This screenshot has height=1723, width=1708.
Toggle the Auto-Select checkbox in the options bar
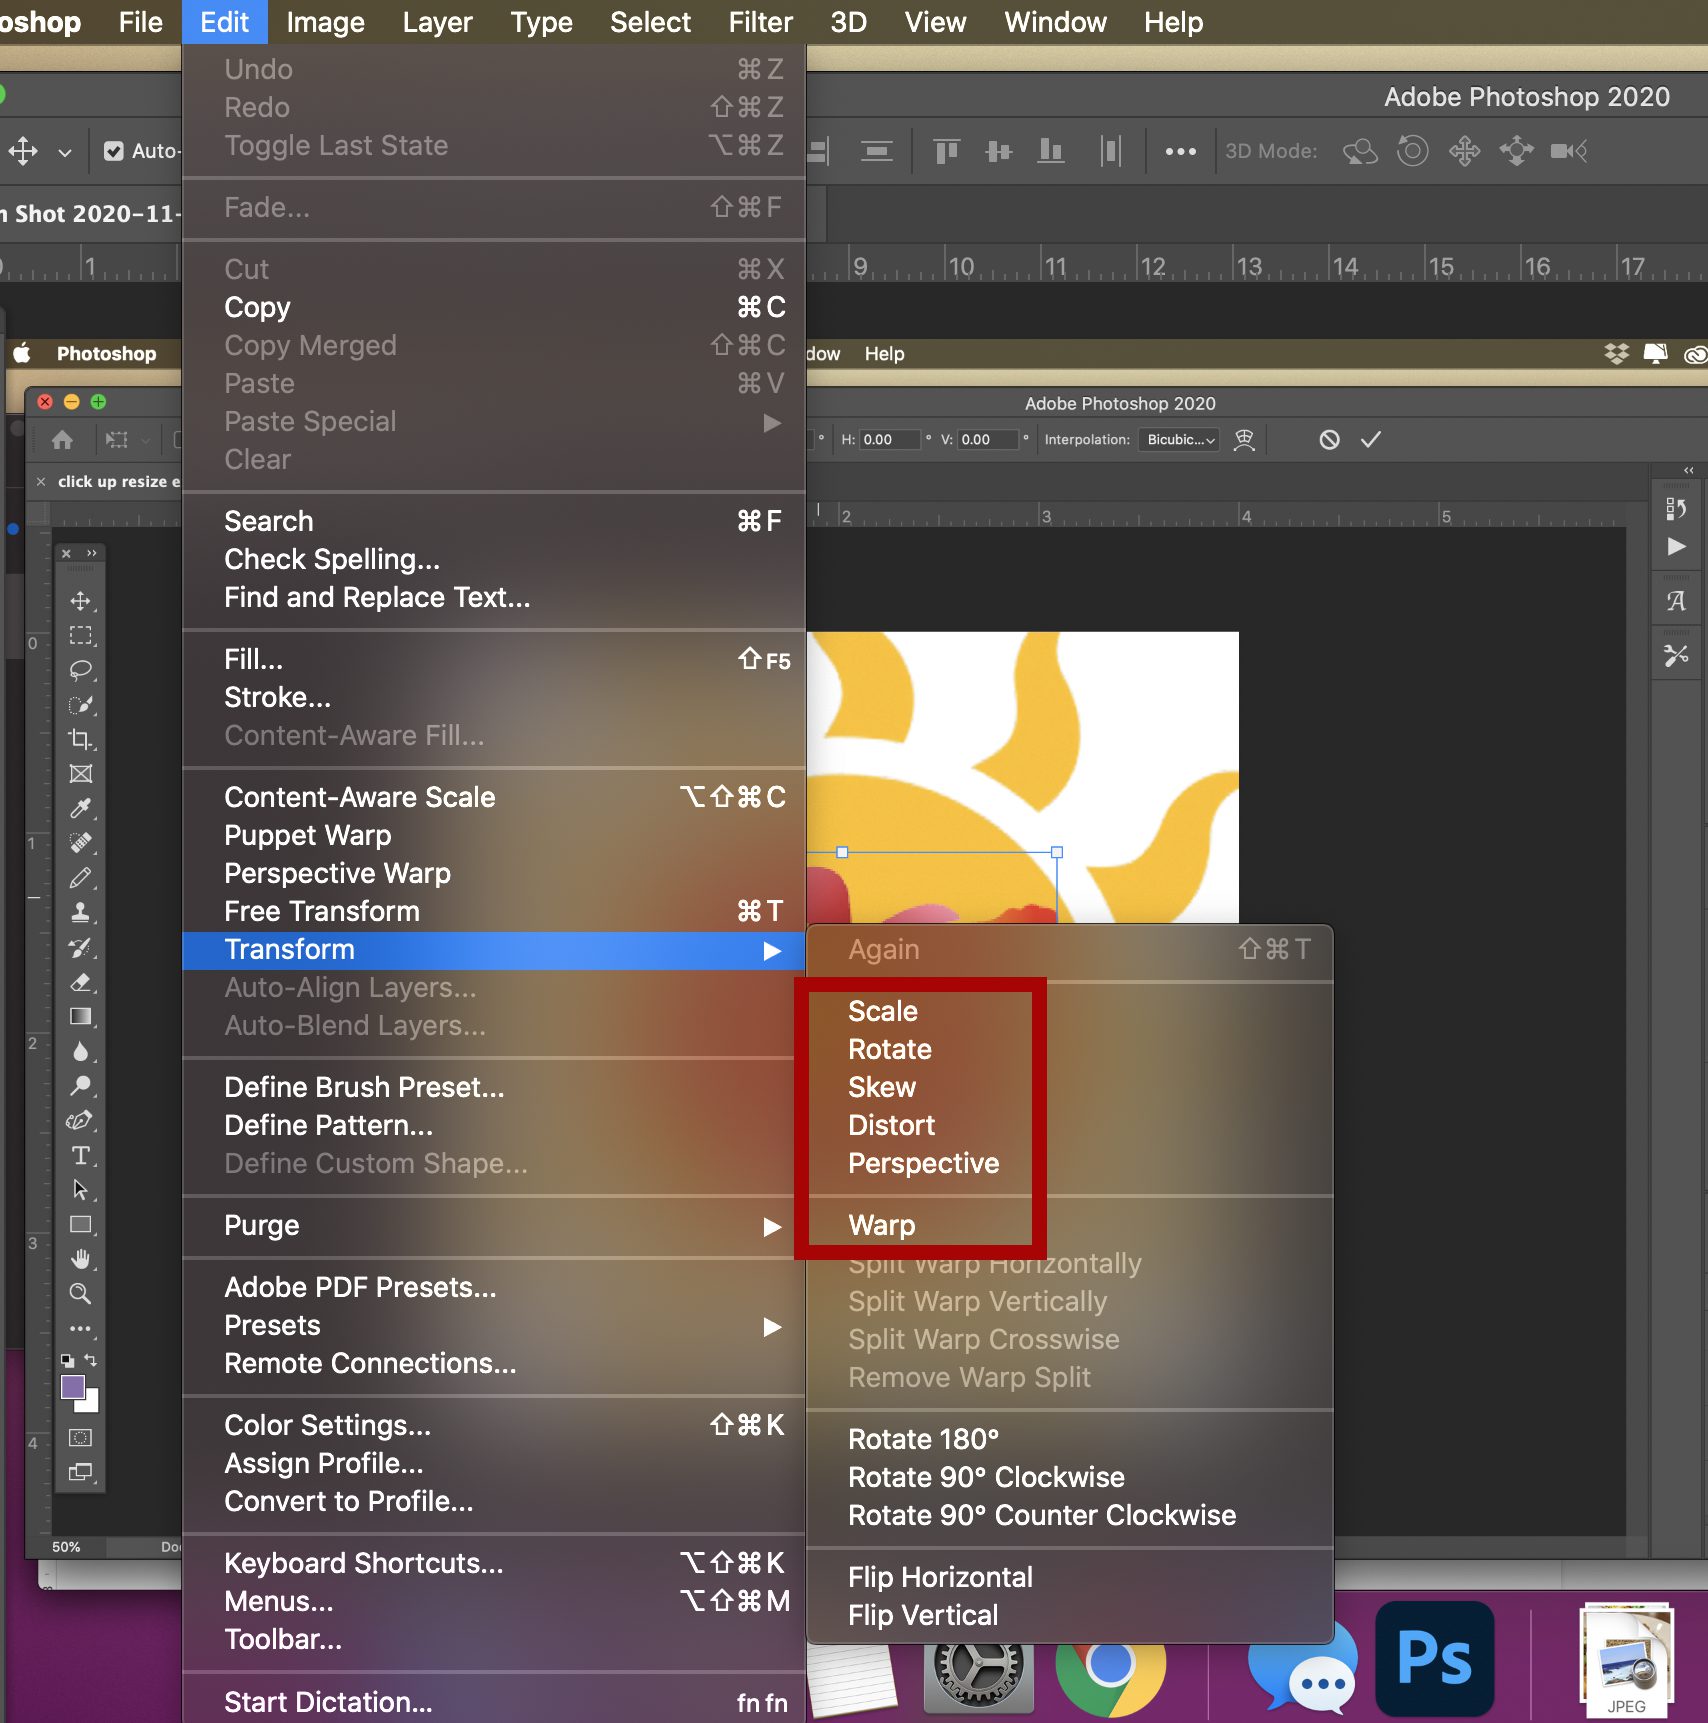coord(114,151)
